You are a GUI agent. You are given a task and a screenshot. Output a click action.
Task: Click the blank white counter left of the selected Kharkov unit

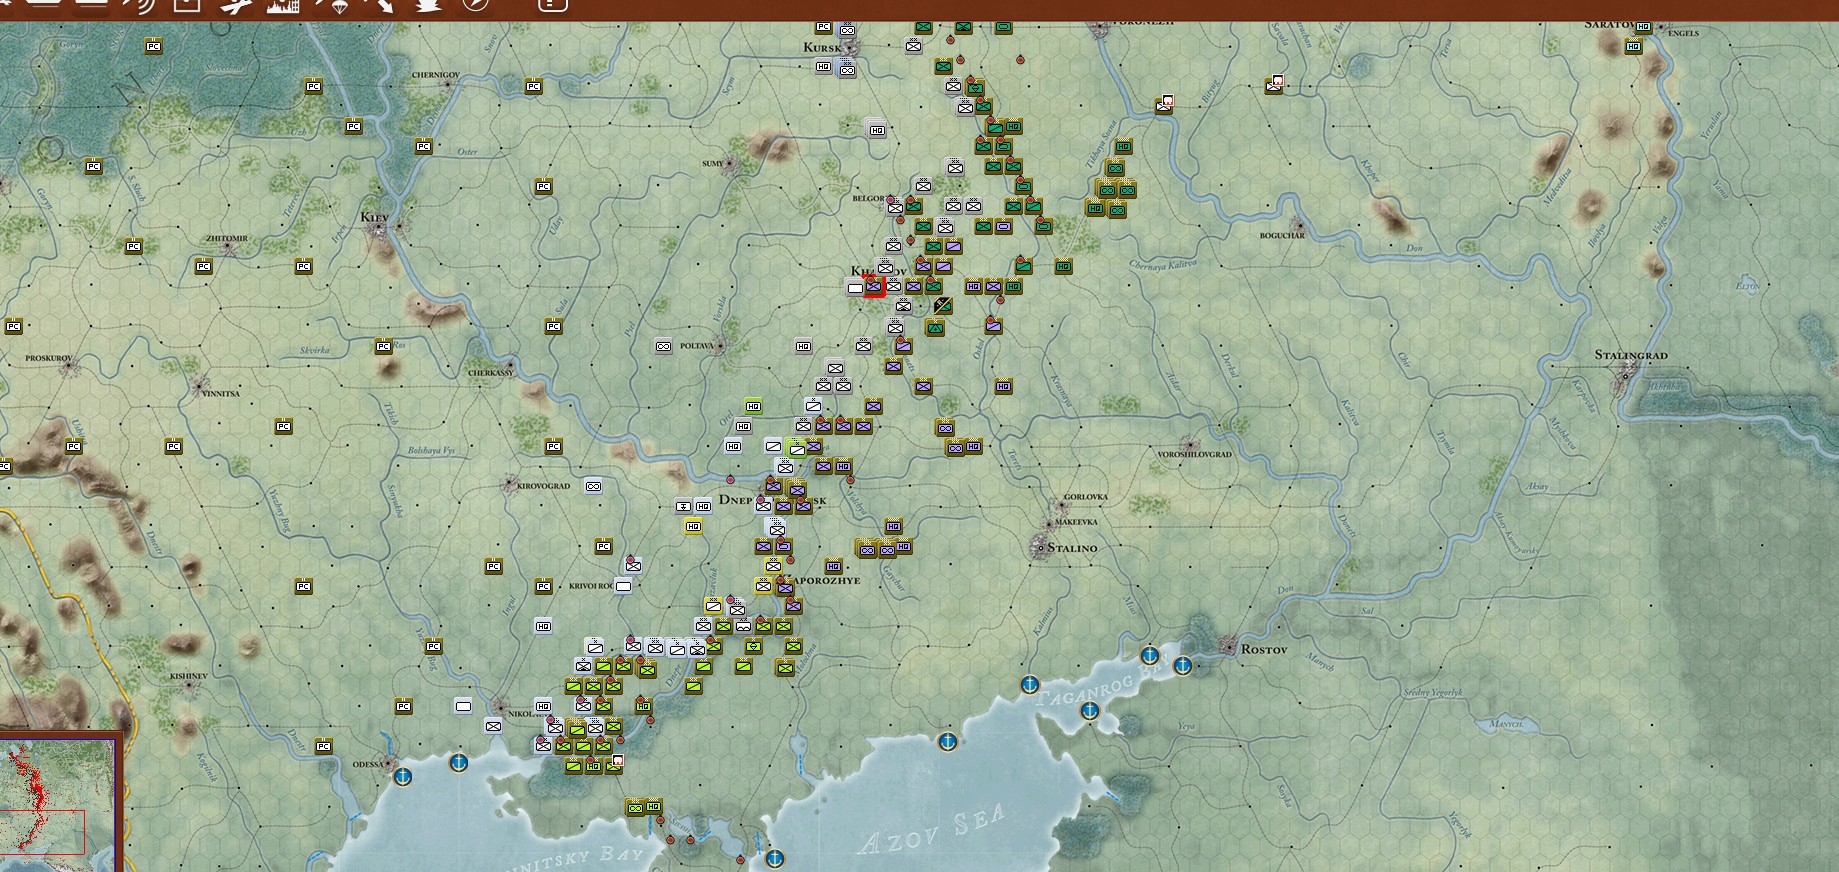[x=855, y=288]
